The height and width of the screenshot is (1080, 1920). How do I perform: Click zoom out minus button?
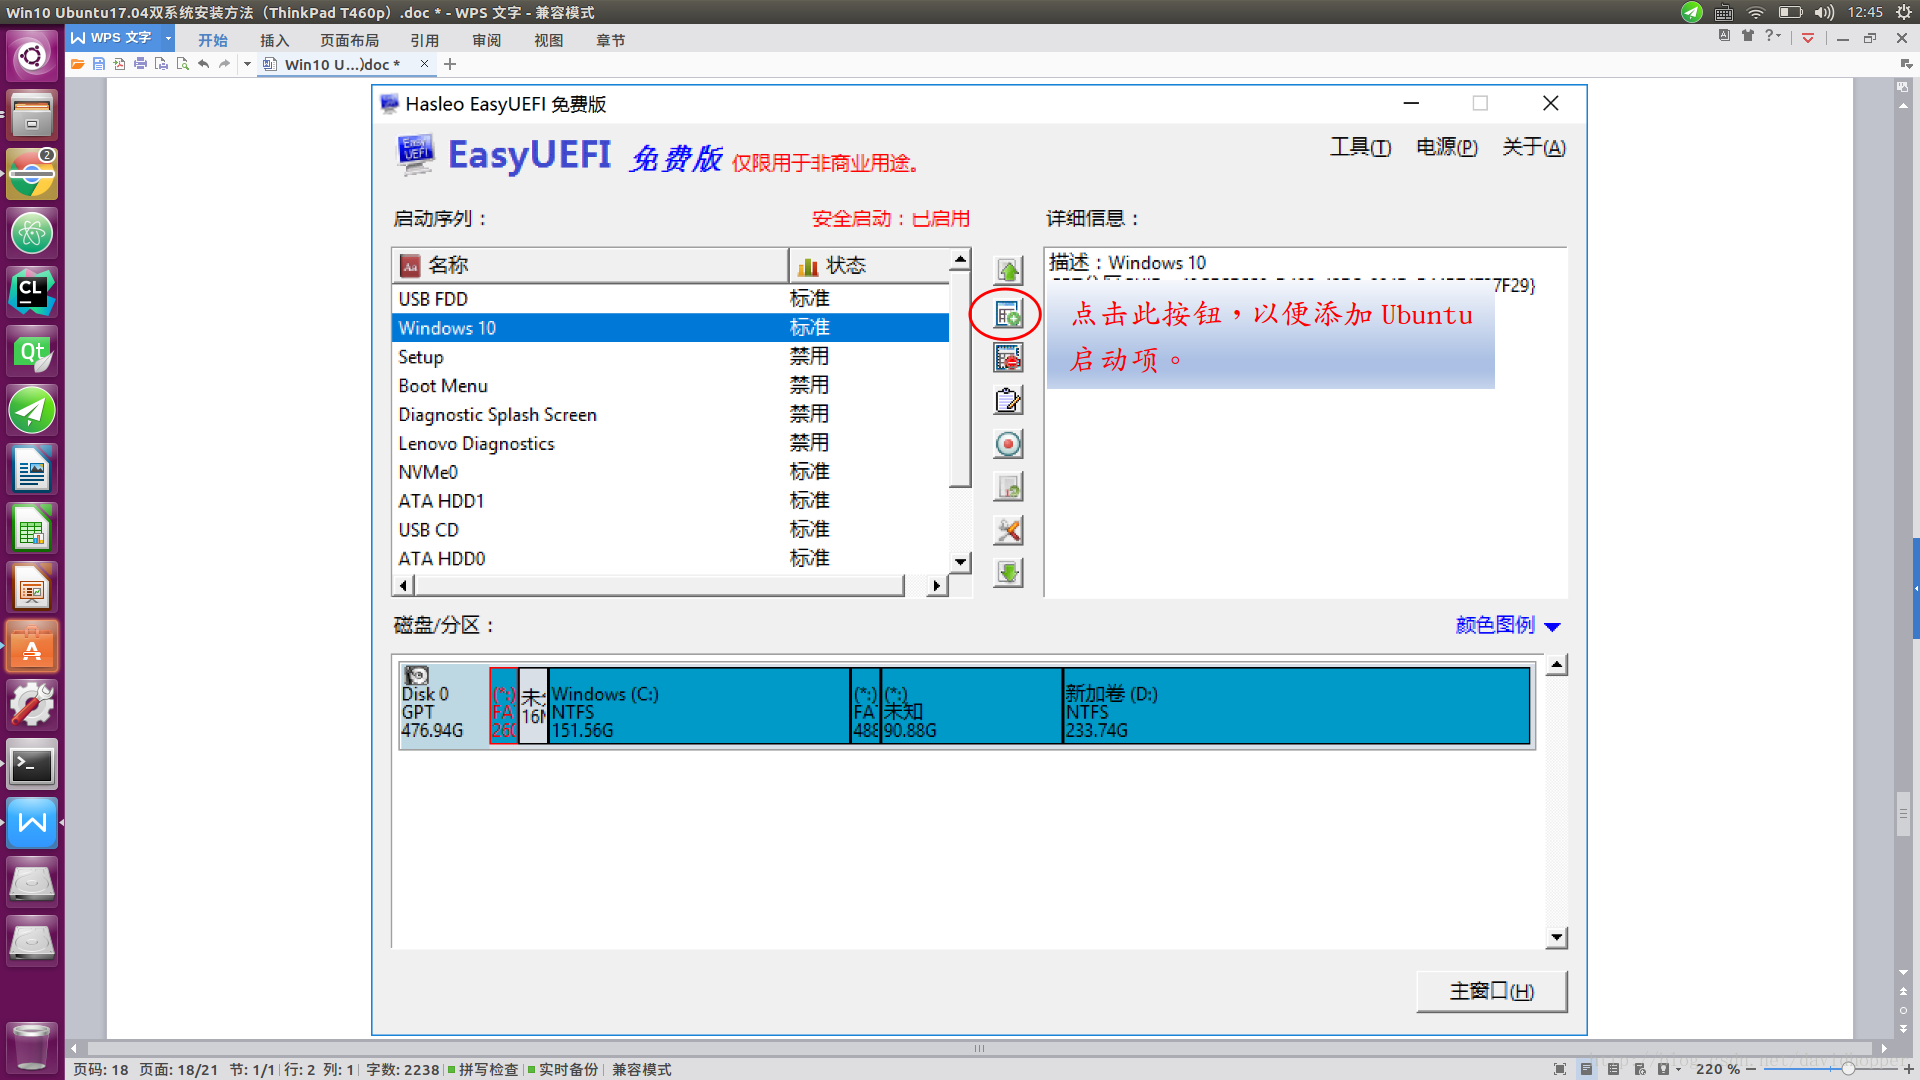[1751, 1069]
